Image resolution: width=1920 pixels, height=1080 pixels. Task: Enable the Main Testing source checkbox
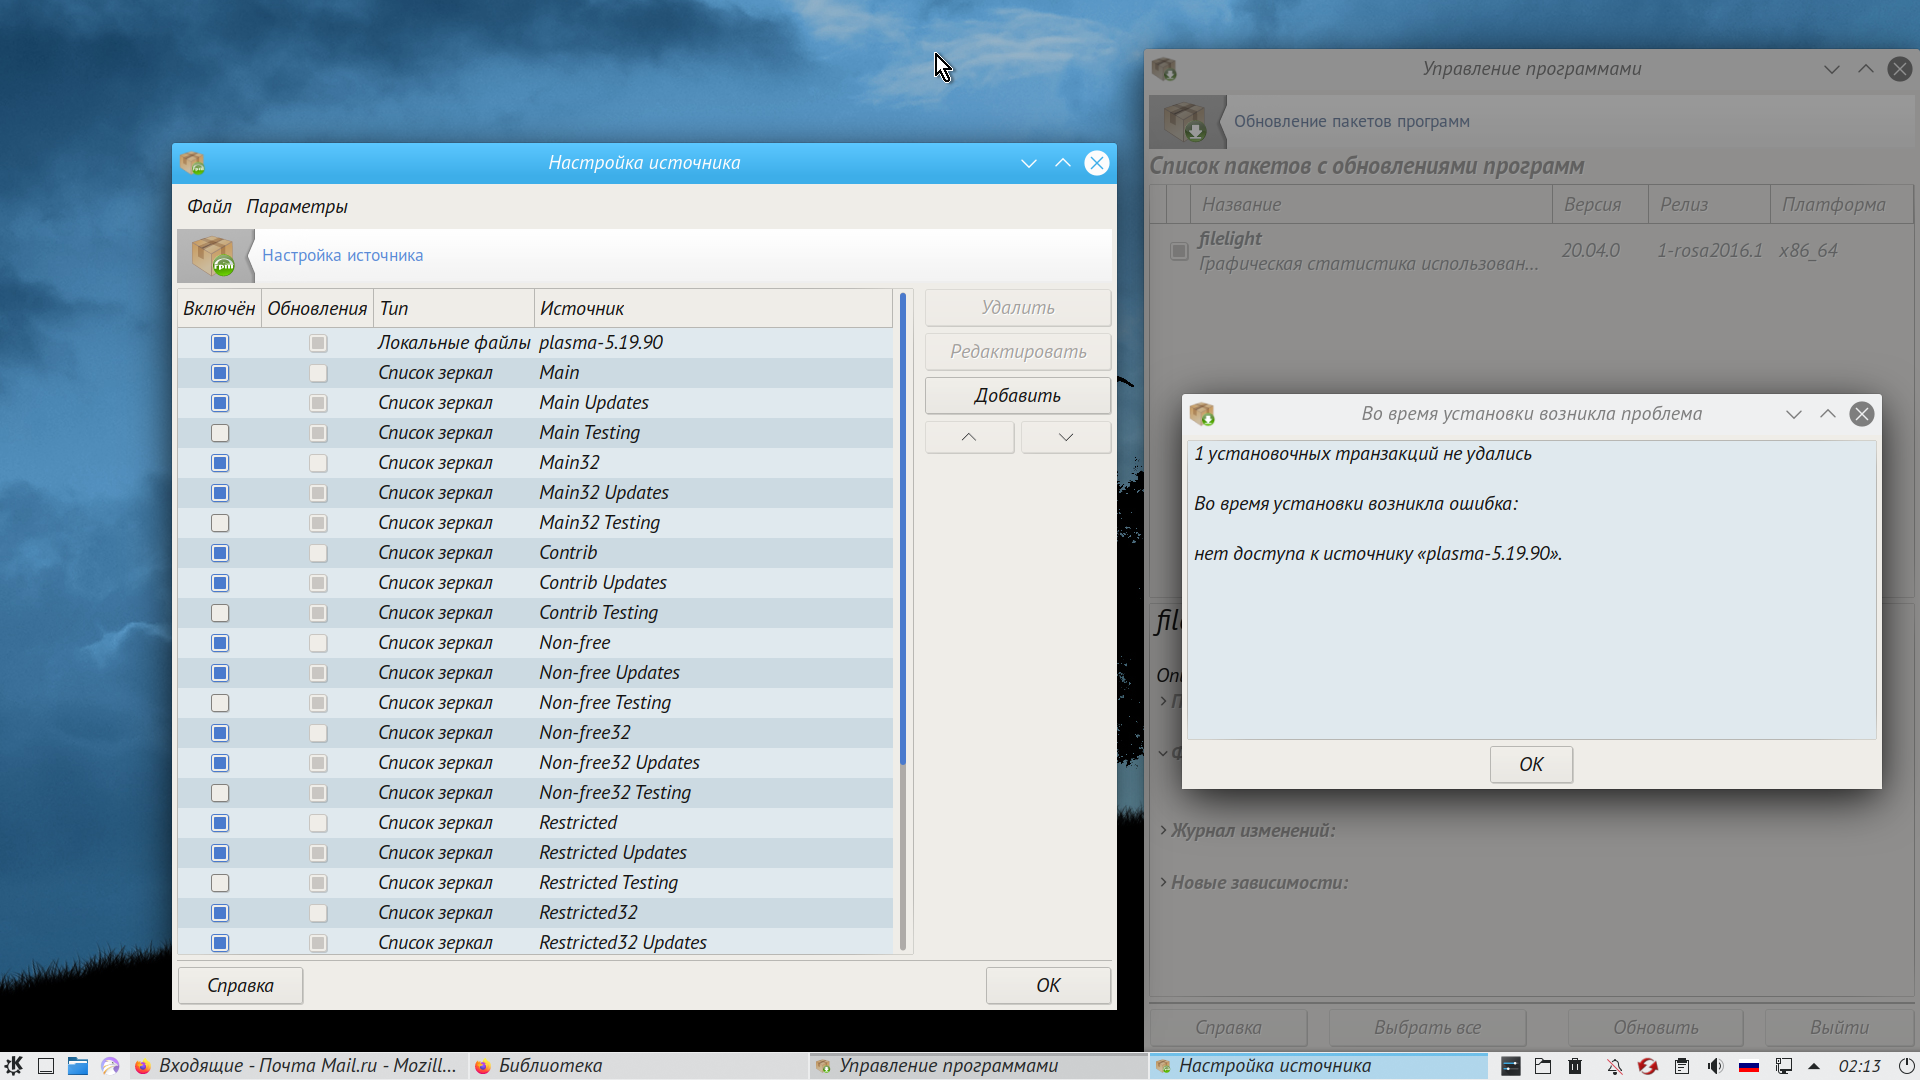coord(220,433)
